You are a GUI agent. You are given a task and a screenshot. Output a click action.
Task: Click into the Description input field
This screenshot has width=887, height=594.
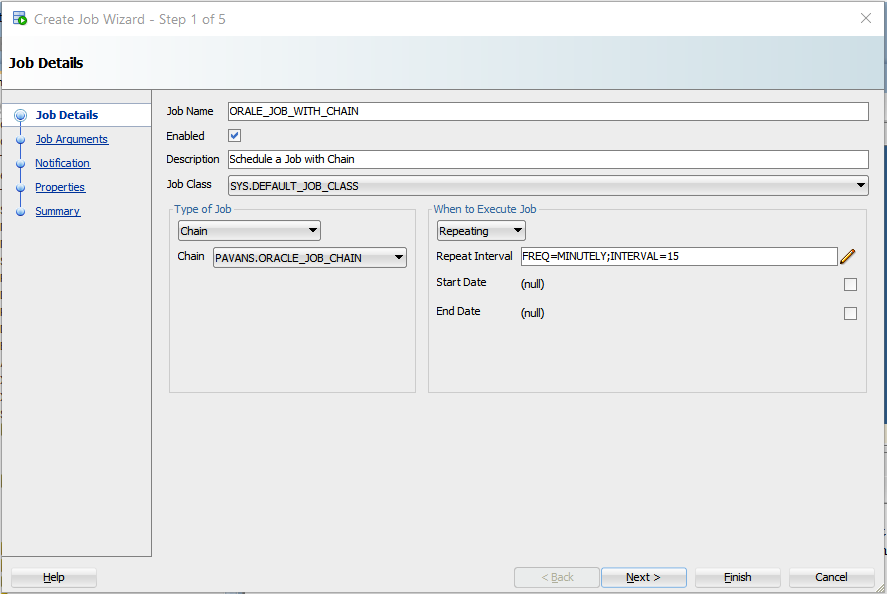(548, 160)
